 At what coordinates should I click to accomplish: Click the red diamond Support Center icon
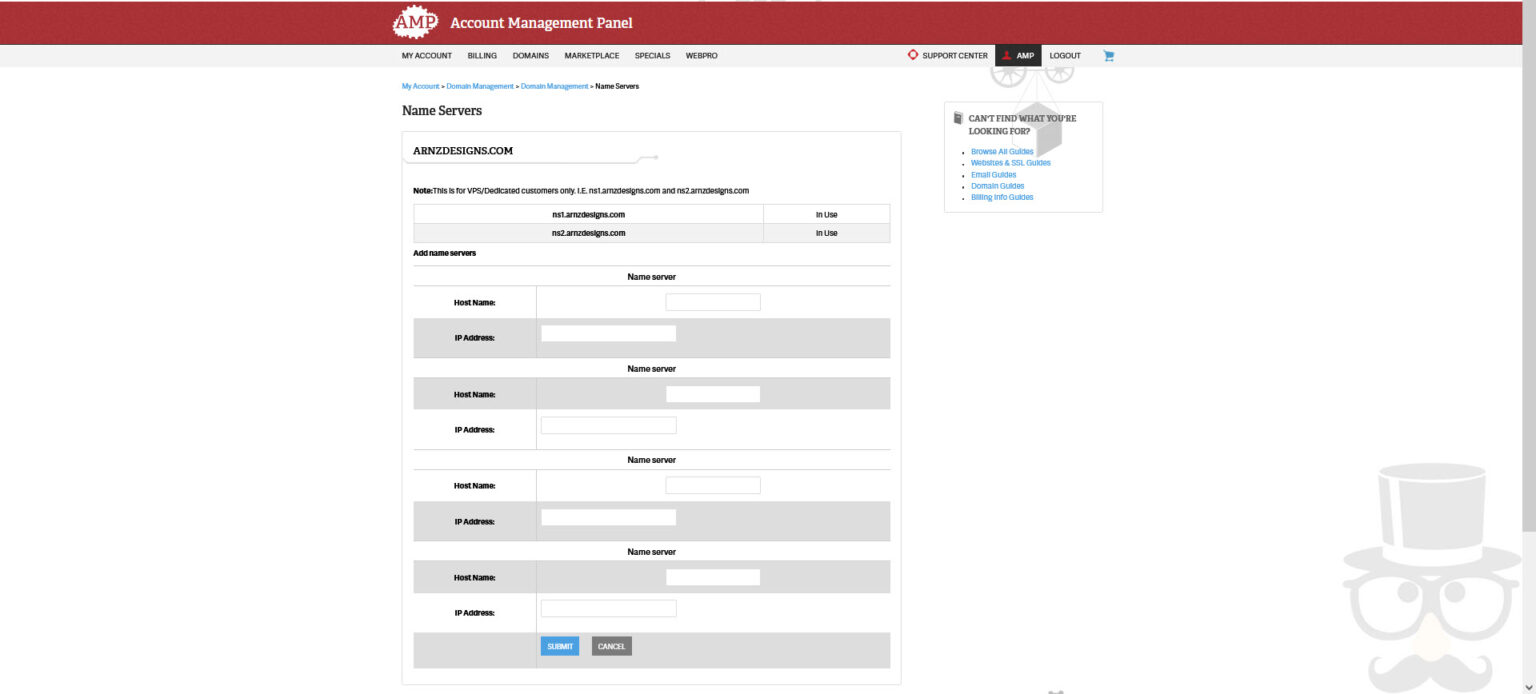(911, 55)
